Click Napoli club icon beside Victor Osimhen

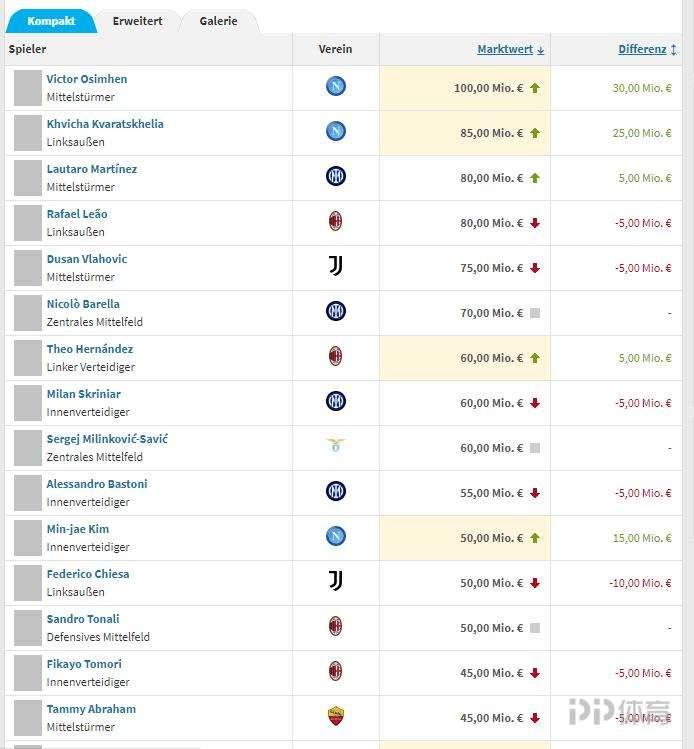pyautogui.click(x=335, y=87)
